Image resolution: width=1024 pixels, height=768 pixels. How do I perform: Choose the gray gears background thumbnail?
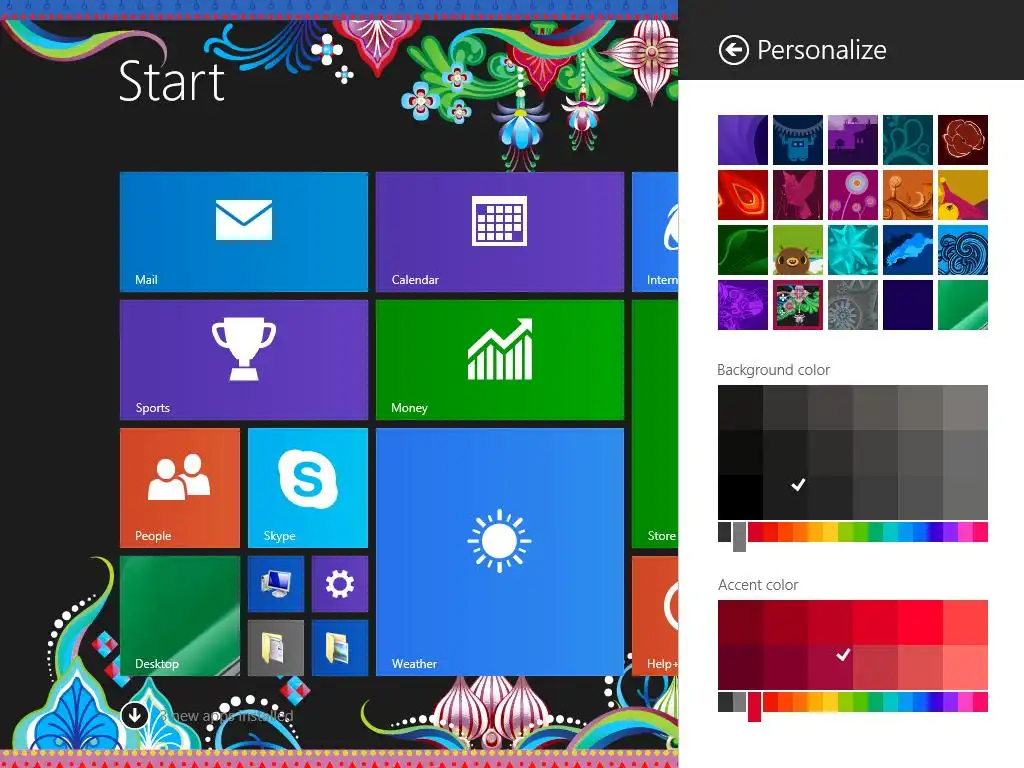pyautogui.click(x=852, y=305)
